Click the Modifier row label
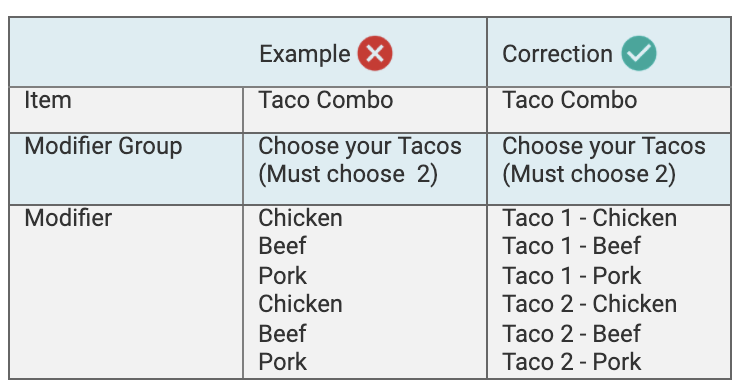Screen dimensions: 746x390 tap(68, 218)
